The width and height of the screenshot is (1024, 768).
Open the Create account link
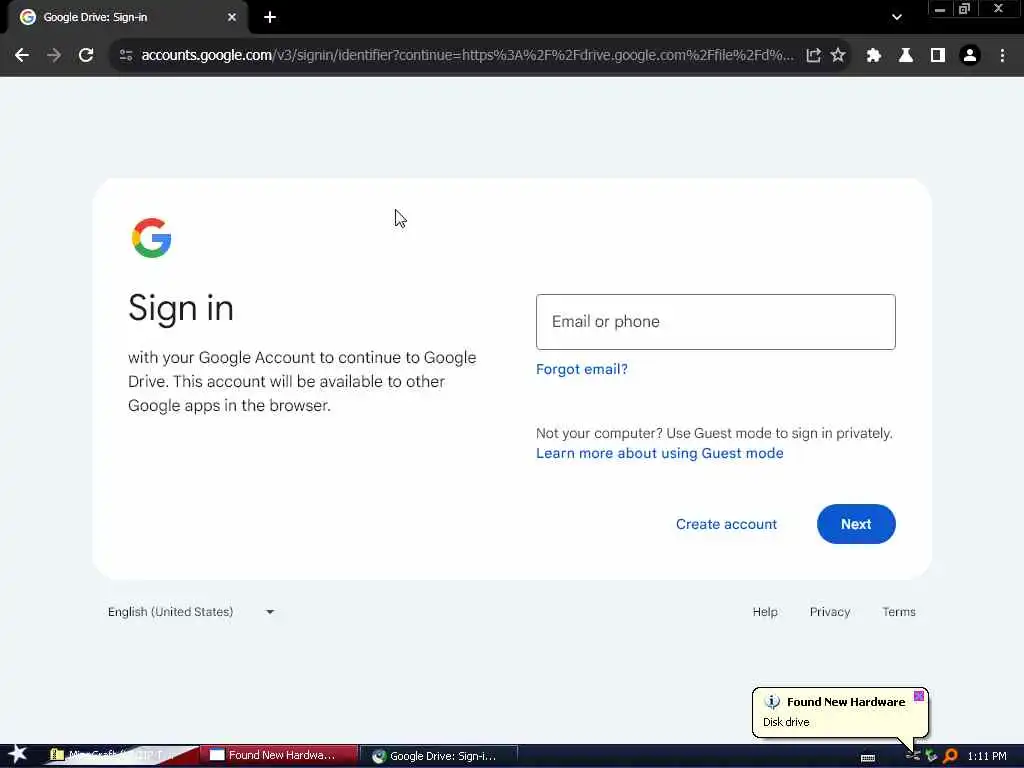coord(726,524)
